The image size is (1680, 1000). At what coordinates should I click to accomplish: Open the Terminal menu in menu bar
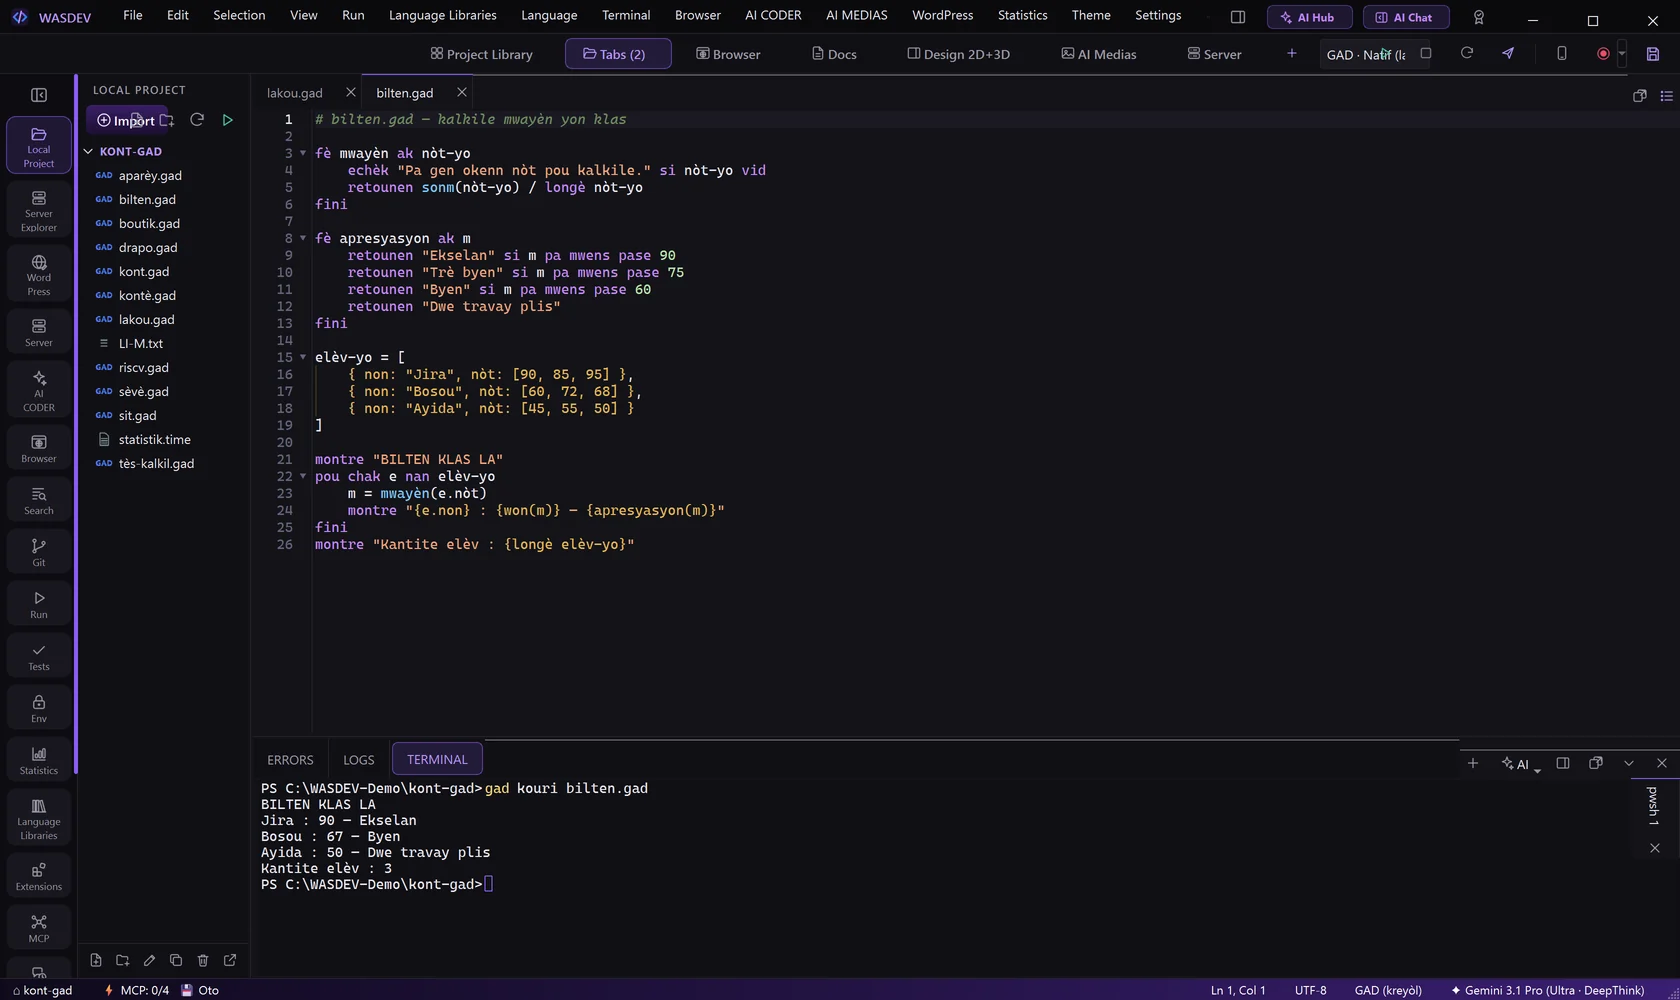point(626,15)
